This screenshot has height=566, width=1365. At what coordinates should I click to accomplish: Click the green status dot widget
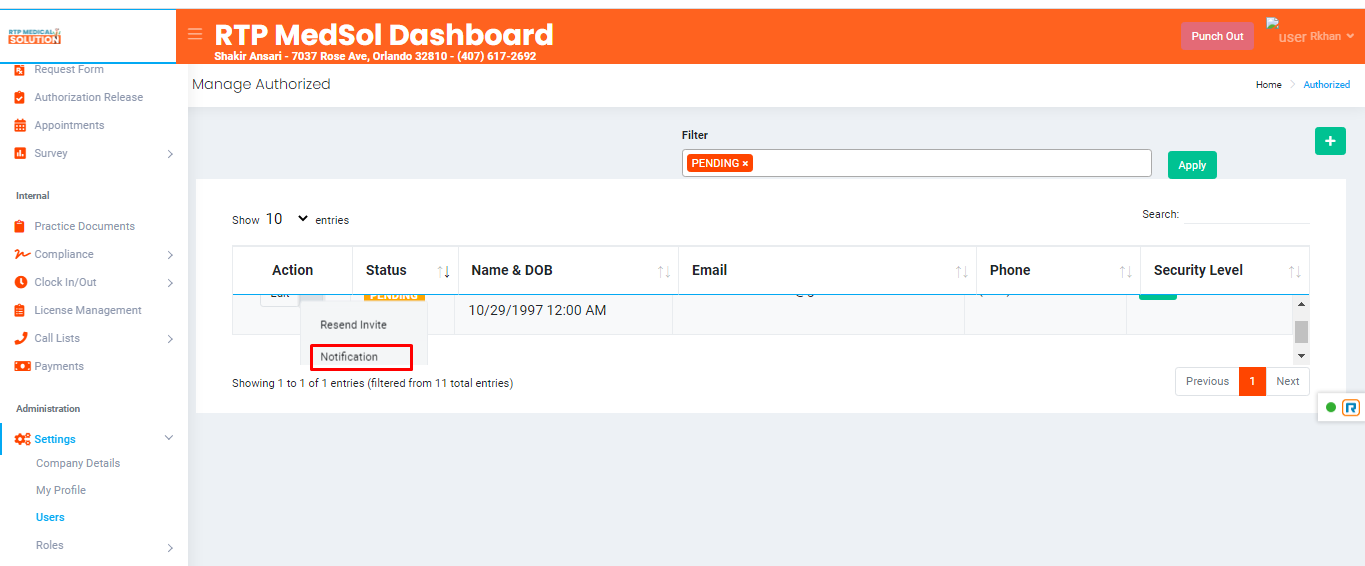click(x=1331, y=407)
